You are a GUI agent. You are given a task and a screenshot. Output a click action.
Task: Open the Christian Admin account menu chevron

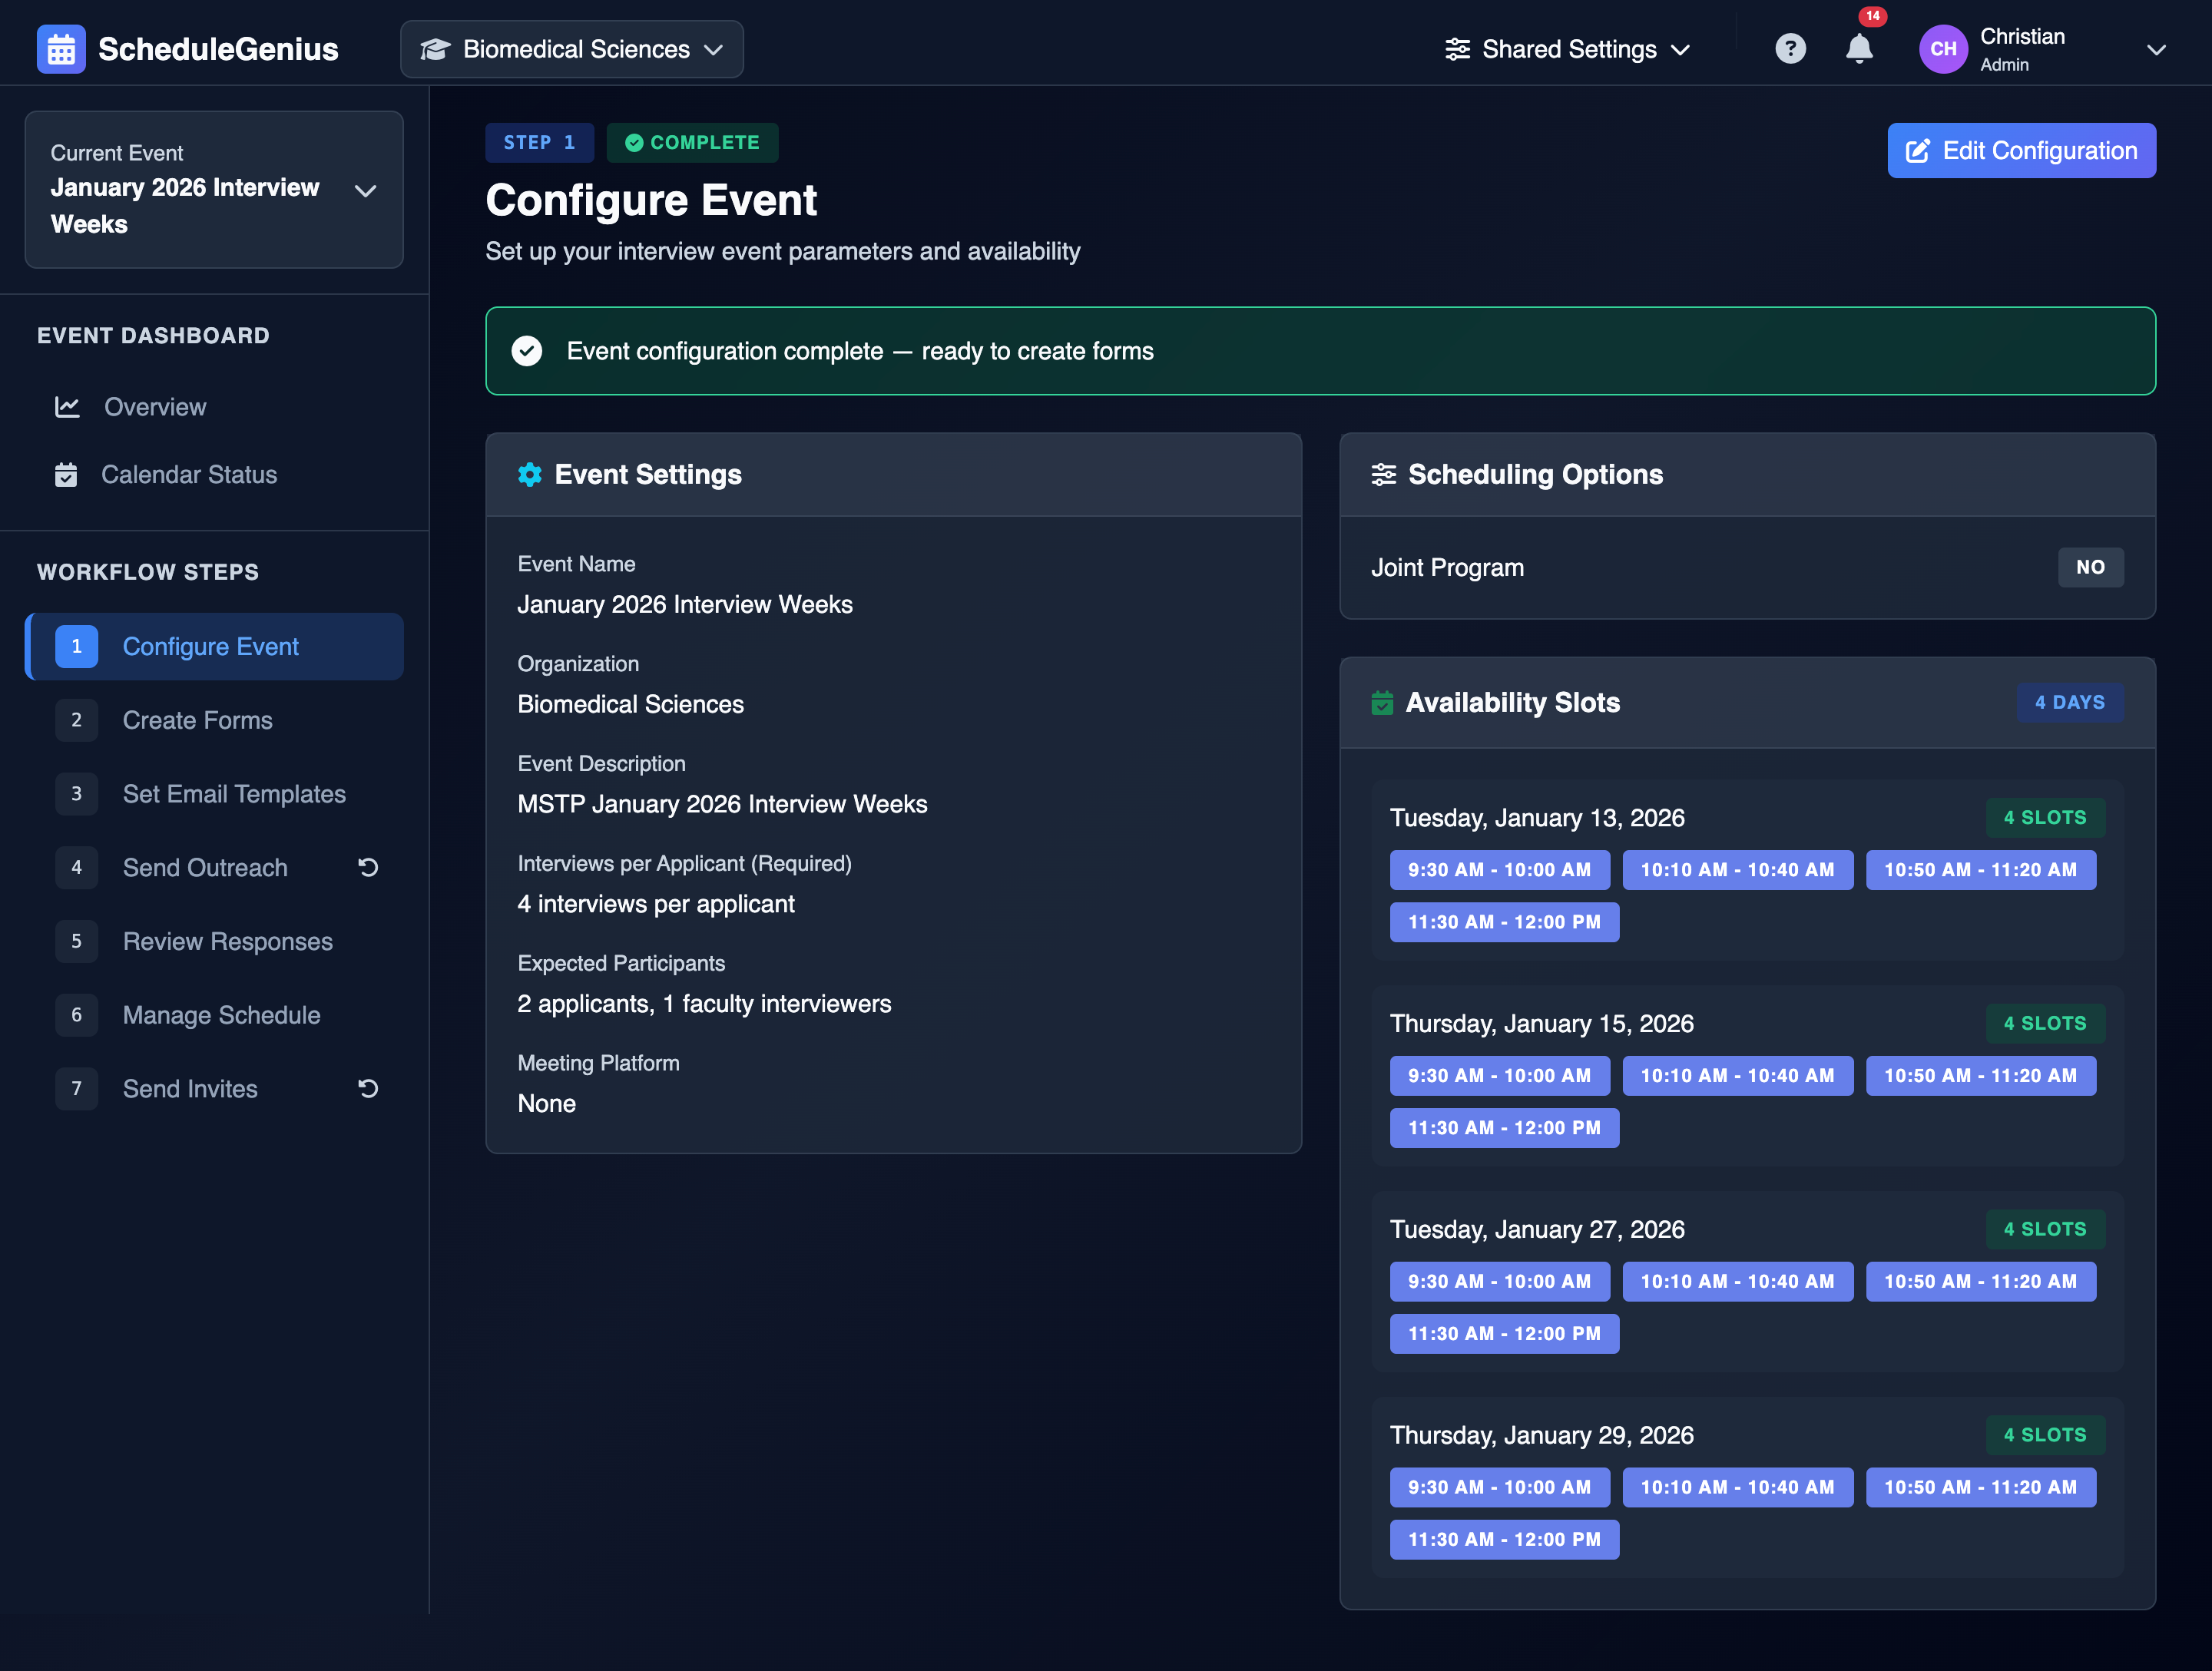[2156, 49]
